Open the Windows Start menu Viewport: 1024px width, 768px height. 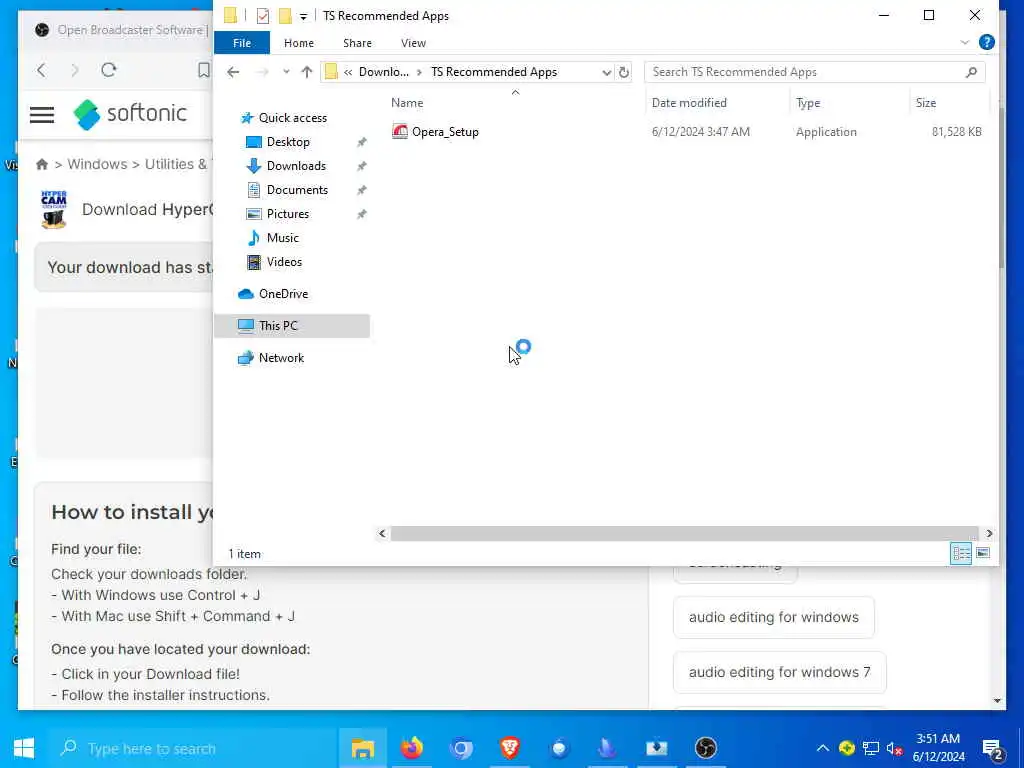[x=24, y=748]
